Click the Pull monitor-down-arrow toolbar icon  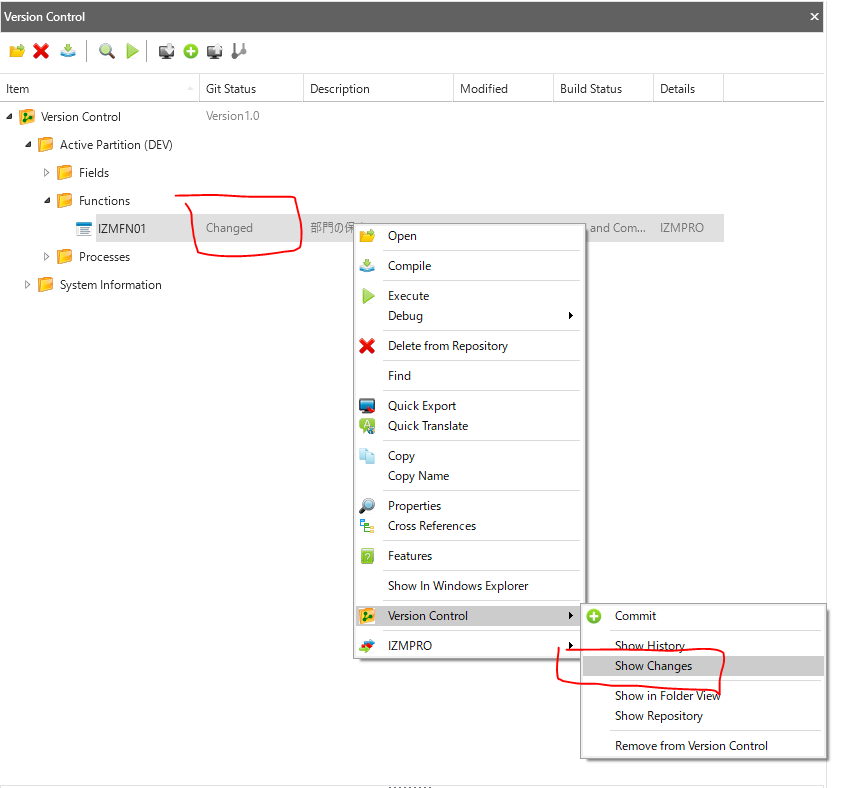tap(166, 52)
